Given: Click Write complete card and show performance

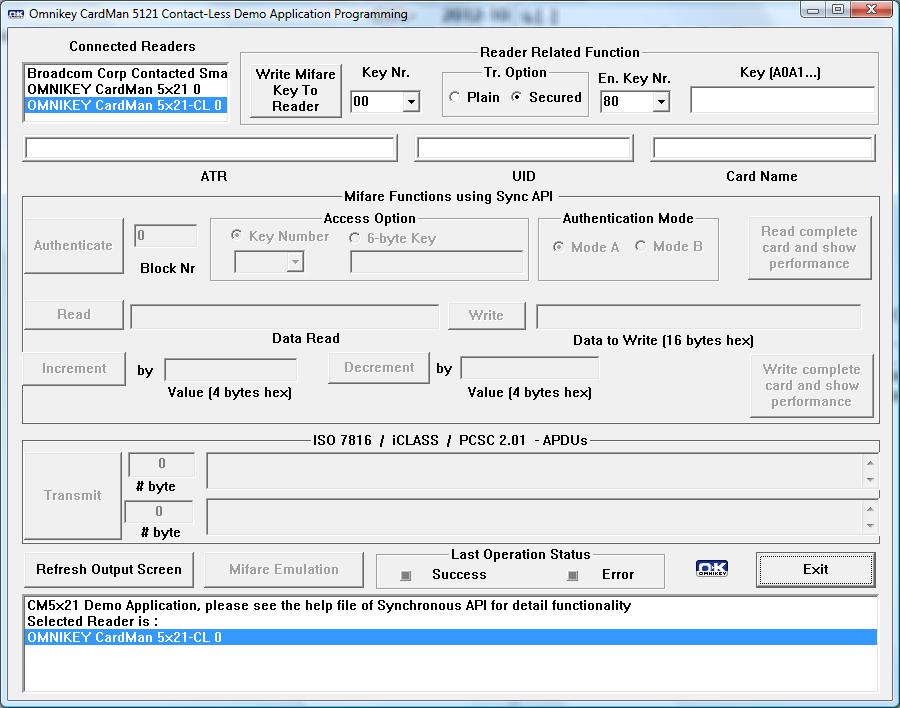Looking at the screenshot, I should tap(812, 385).
